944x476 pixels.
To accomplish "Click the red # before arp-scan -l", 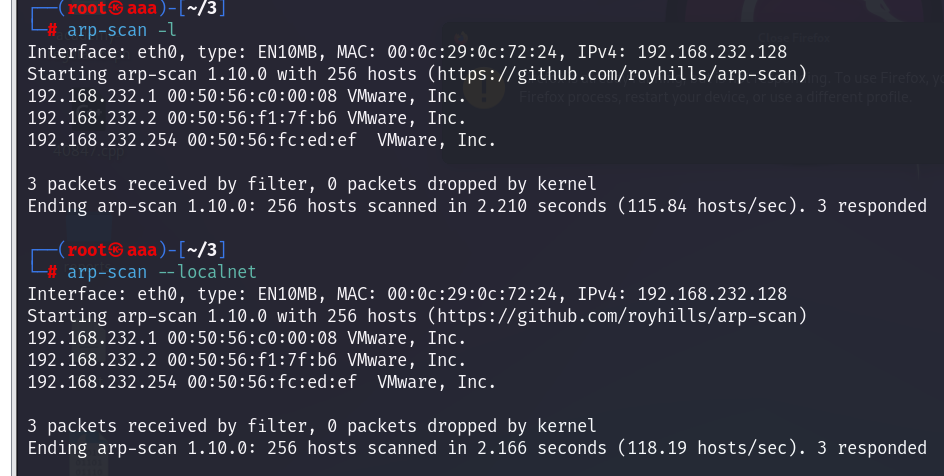I will click(52, 30).
